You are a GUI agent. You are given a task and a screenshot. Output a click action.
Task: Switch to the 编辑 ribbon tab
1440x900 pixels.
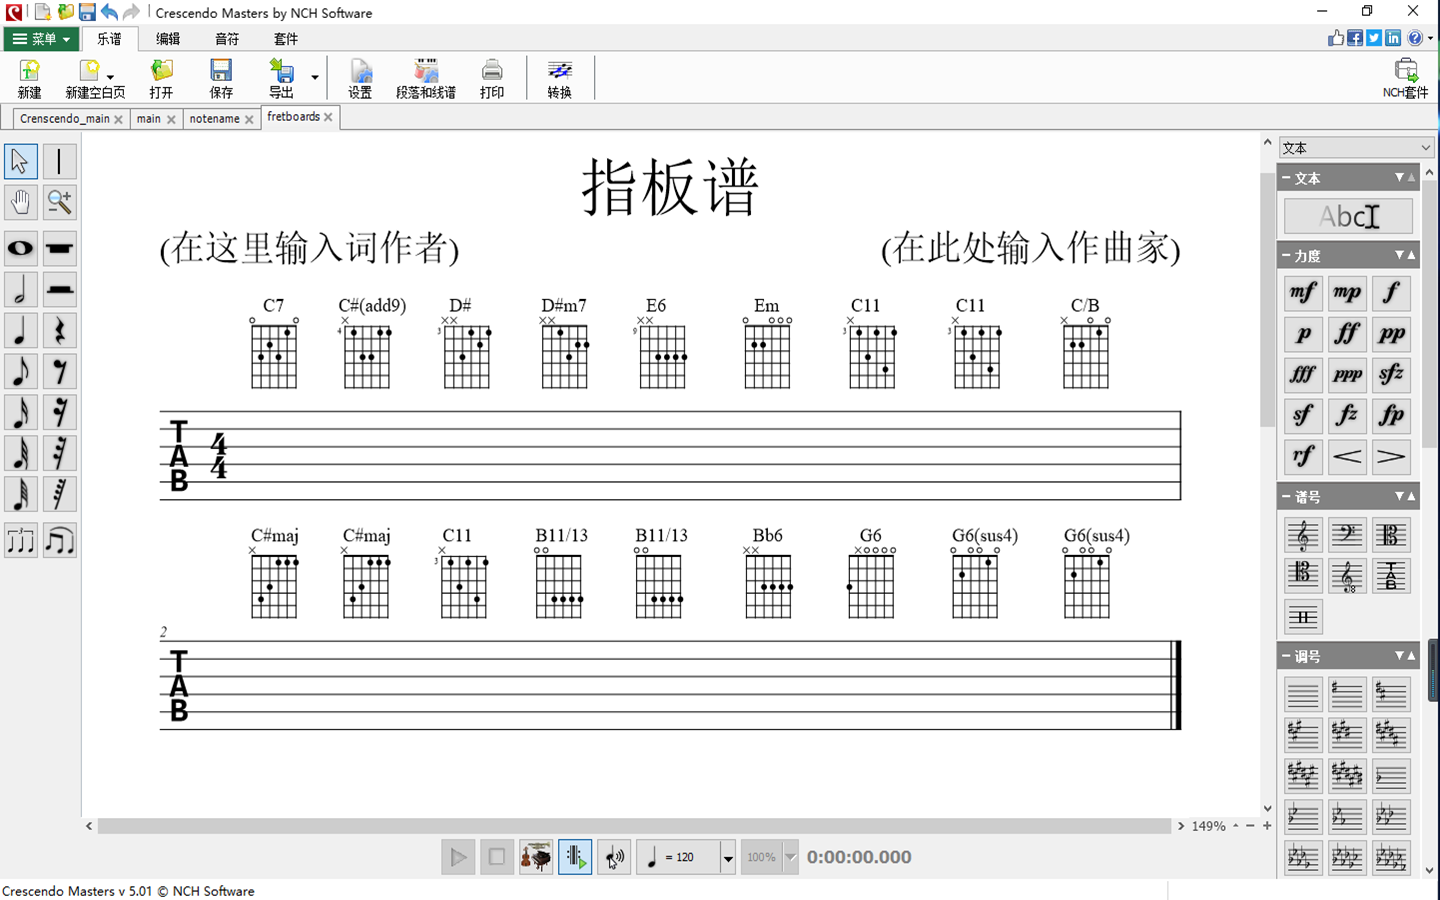pos(168,39)
